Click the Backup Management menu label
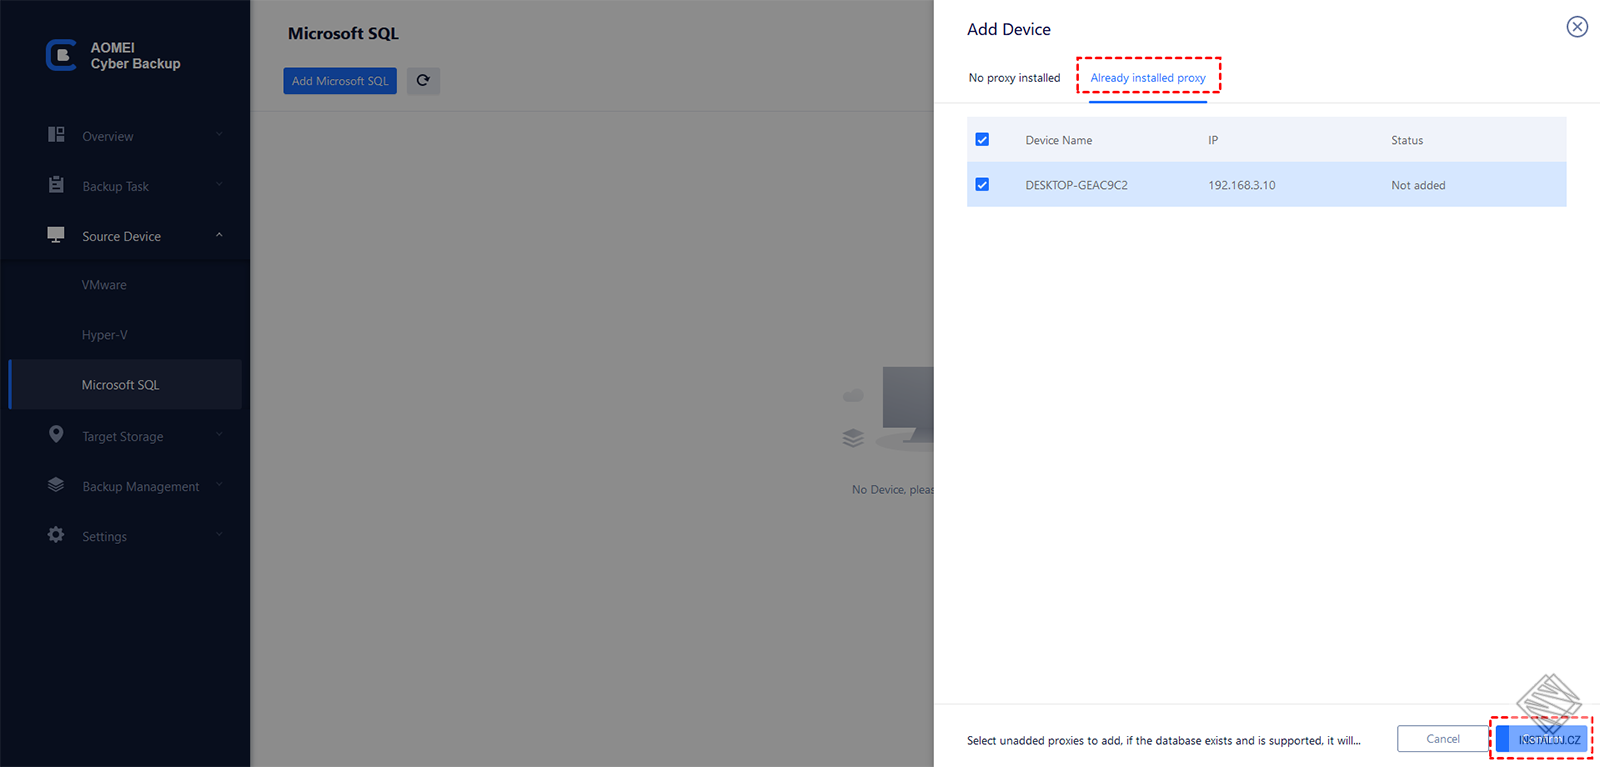This screenshot has height=767, width=1600. click(x=140, y=486)
